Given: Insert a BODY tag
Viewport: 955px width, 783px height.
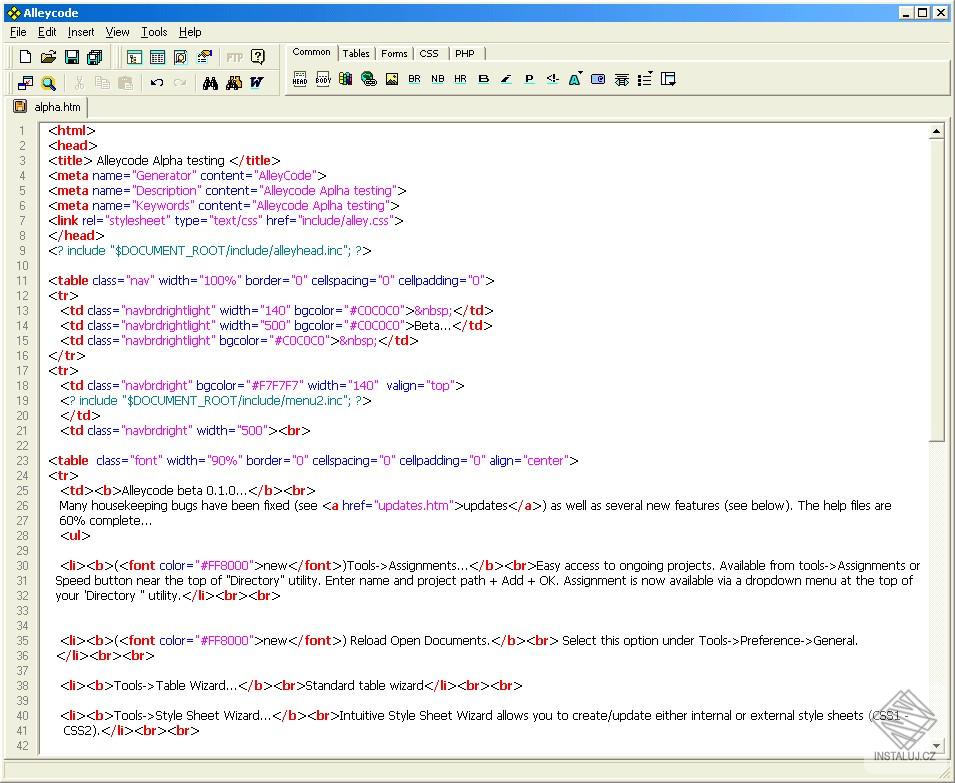Looking at the screenshot, I should click(x=322, y=78).
